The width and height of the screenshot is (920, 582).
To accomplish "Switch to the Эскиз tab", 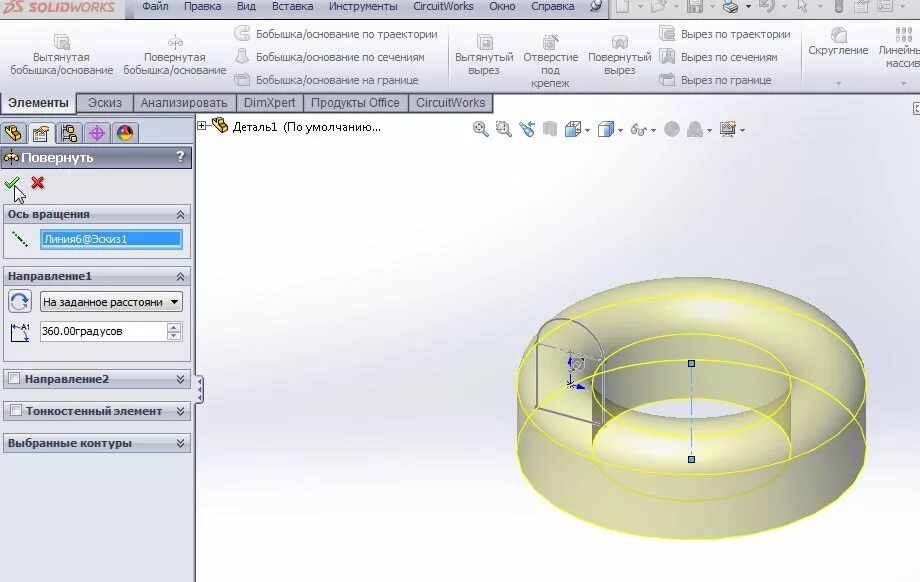I will point(104,102).
